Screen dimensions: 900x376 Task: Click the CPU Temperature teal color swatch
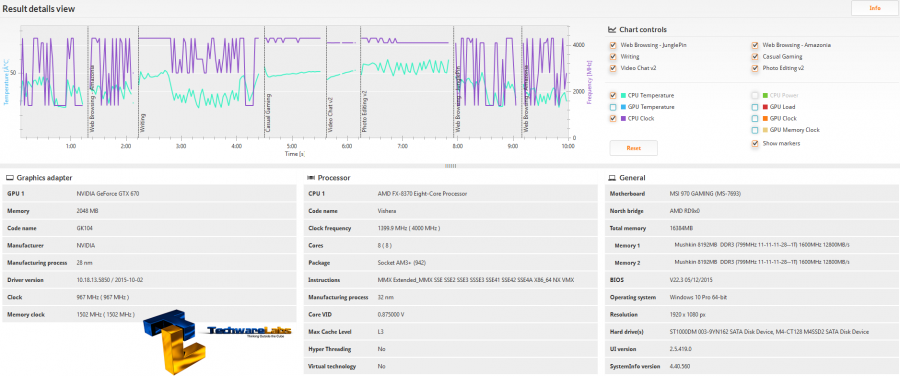[x=623, y=96]
